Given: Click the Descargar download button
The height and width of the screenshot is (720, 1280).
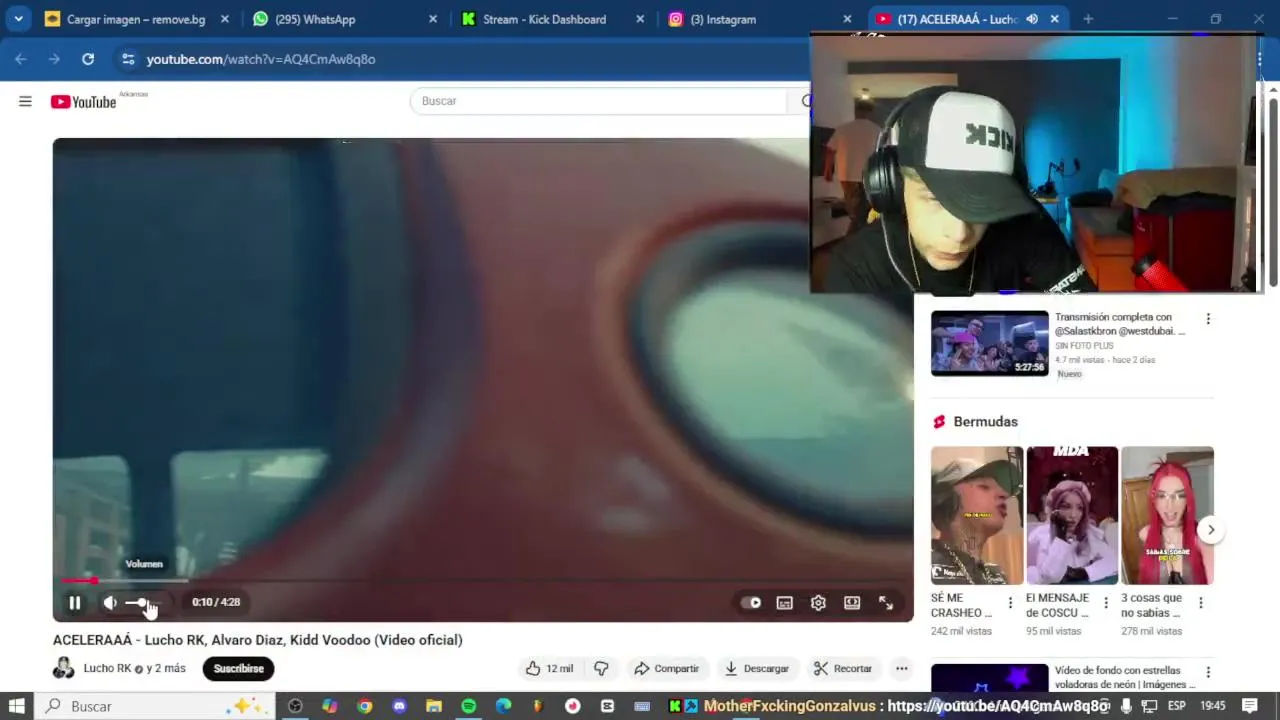Looking at the screenshot, I should click(757, 668).
